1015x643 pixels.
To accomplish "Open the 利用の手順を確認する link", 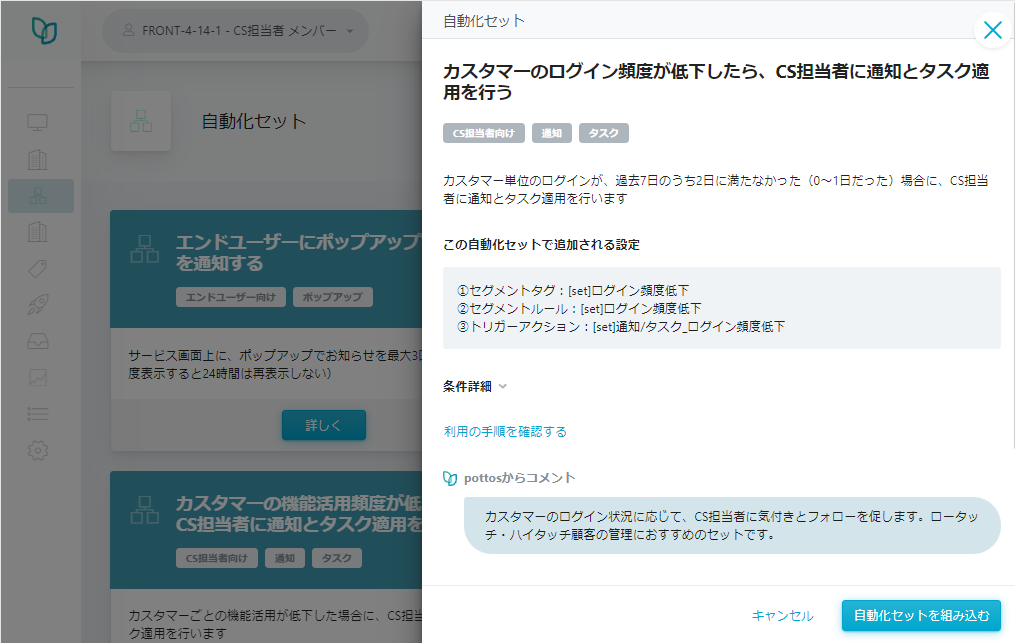I will [505, 432].
